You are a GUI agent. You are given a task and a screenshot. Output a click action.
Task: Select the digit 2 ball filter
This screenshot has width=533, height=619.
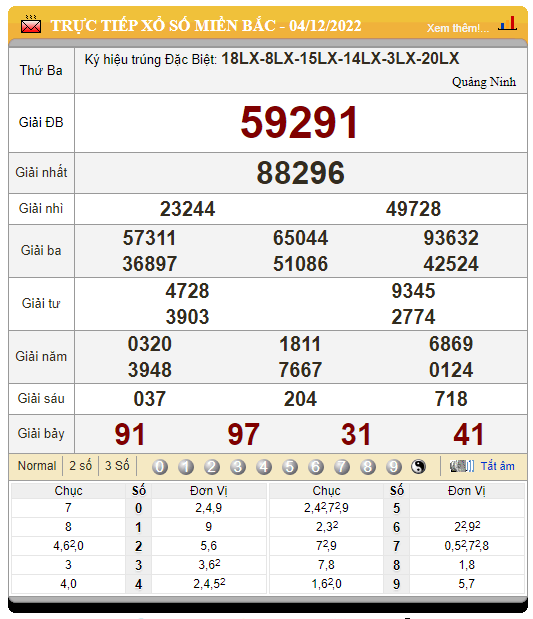(x=212, y=467)
